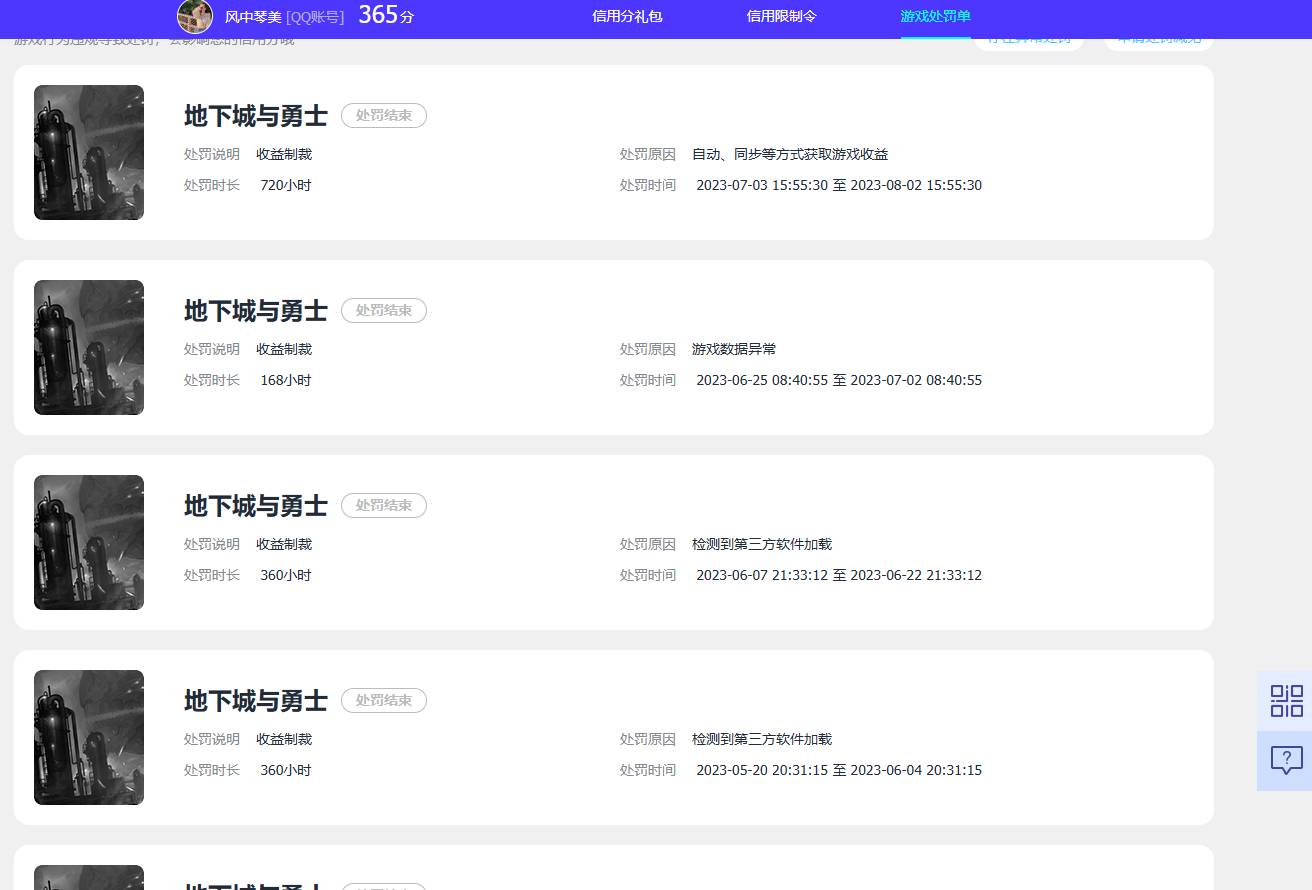The width and height of the screenshot is (1312, 890).
Task: Click time range 2023-05-20 20:31:15 至 2023-06-04
Action: [x=839, y=770]
